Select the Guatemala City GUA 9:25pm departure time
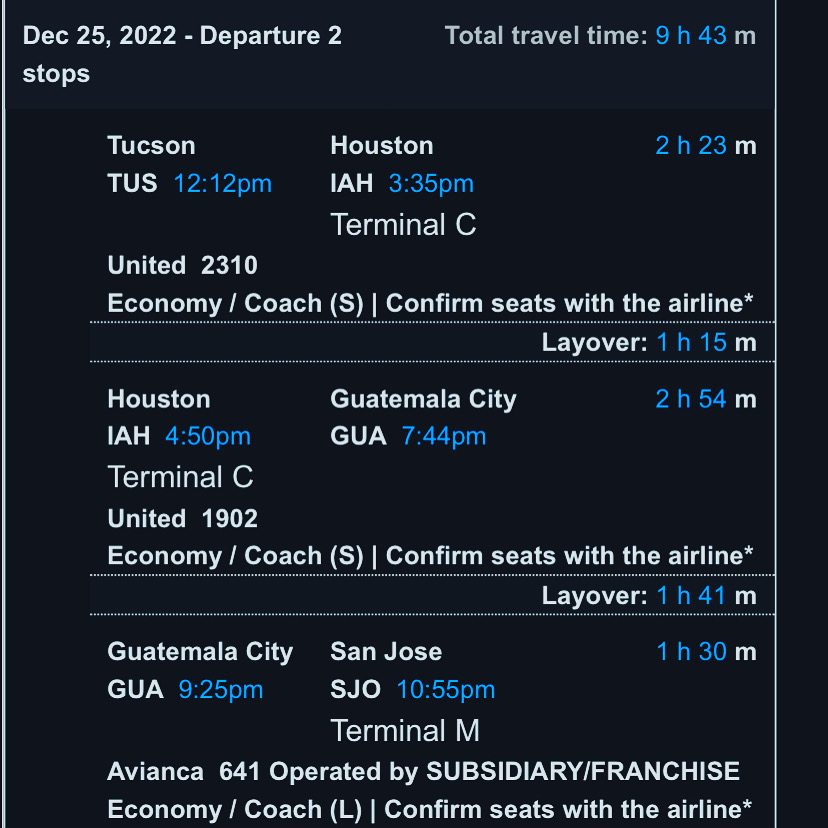Viewport: 828px width, 828px height. tap(220, 690)
